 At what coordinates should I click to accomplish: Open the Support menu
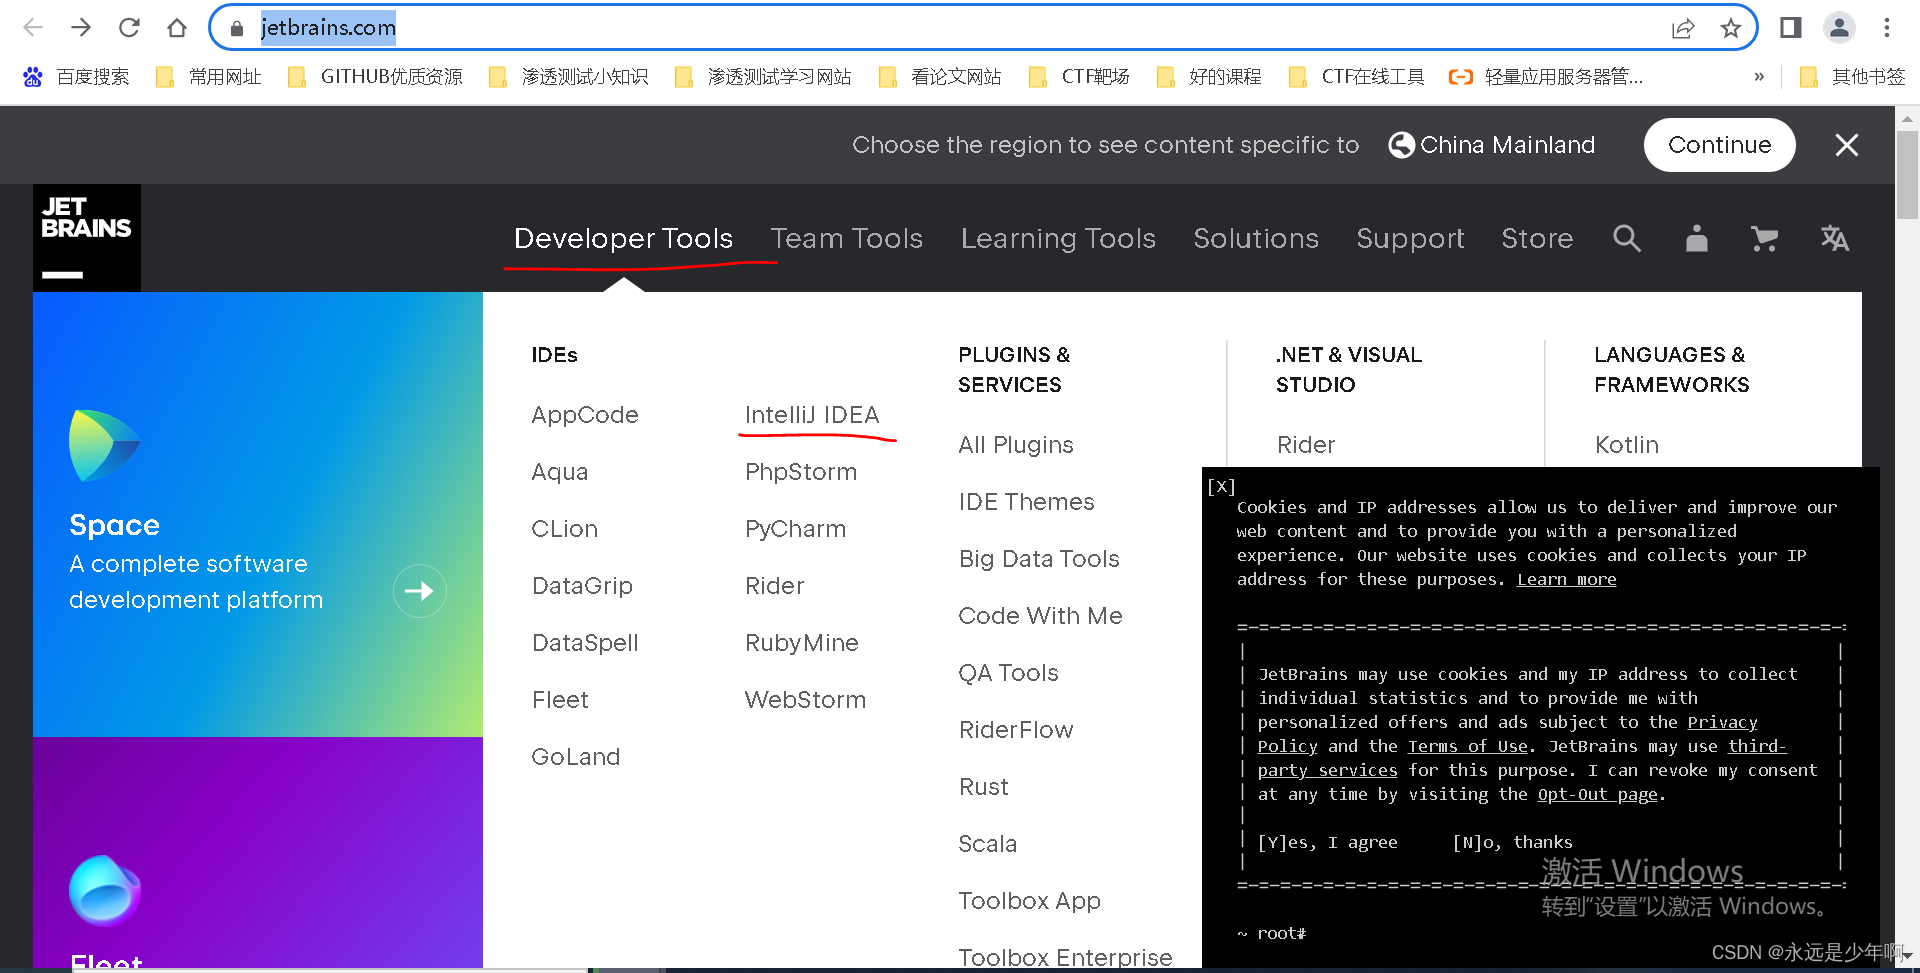coord(1410,238)
